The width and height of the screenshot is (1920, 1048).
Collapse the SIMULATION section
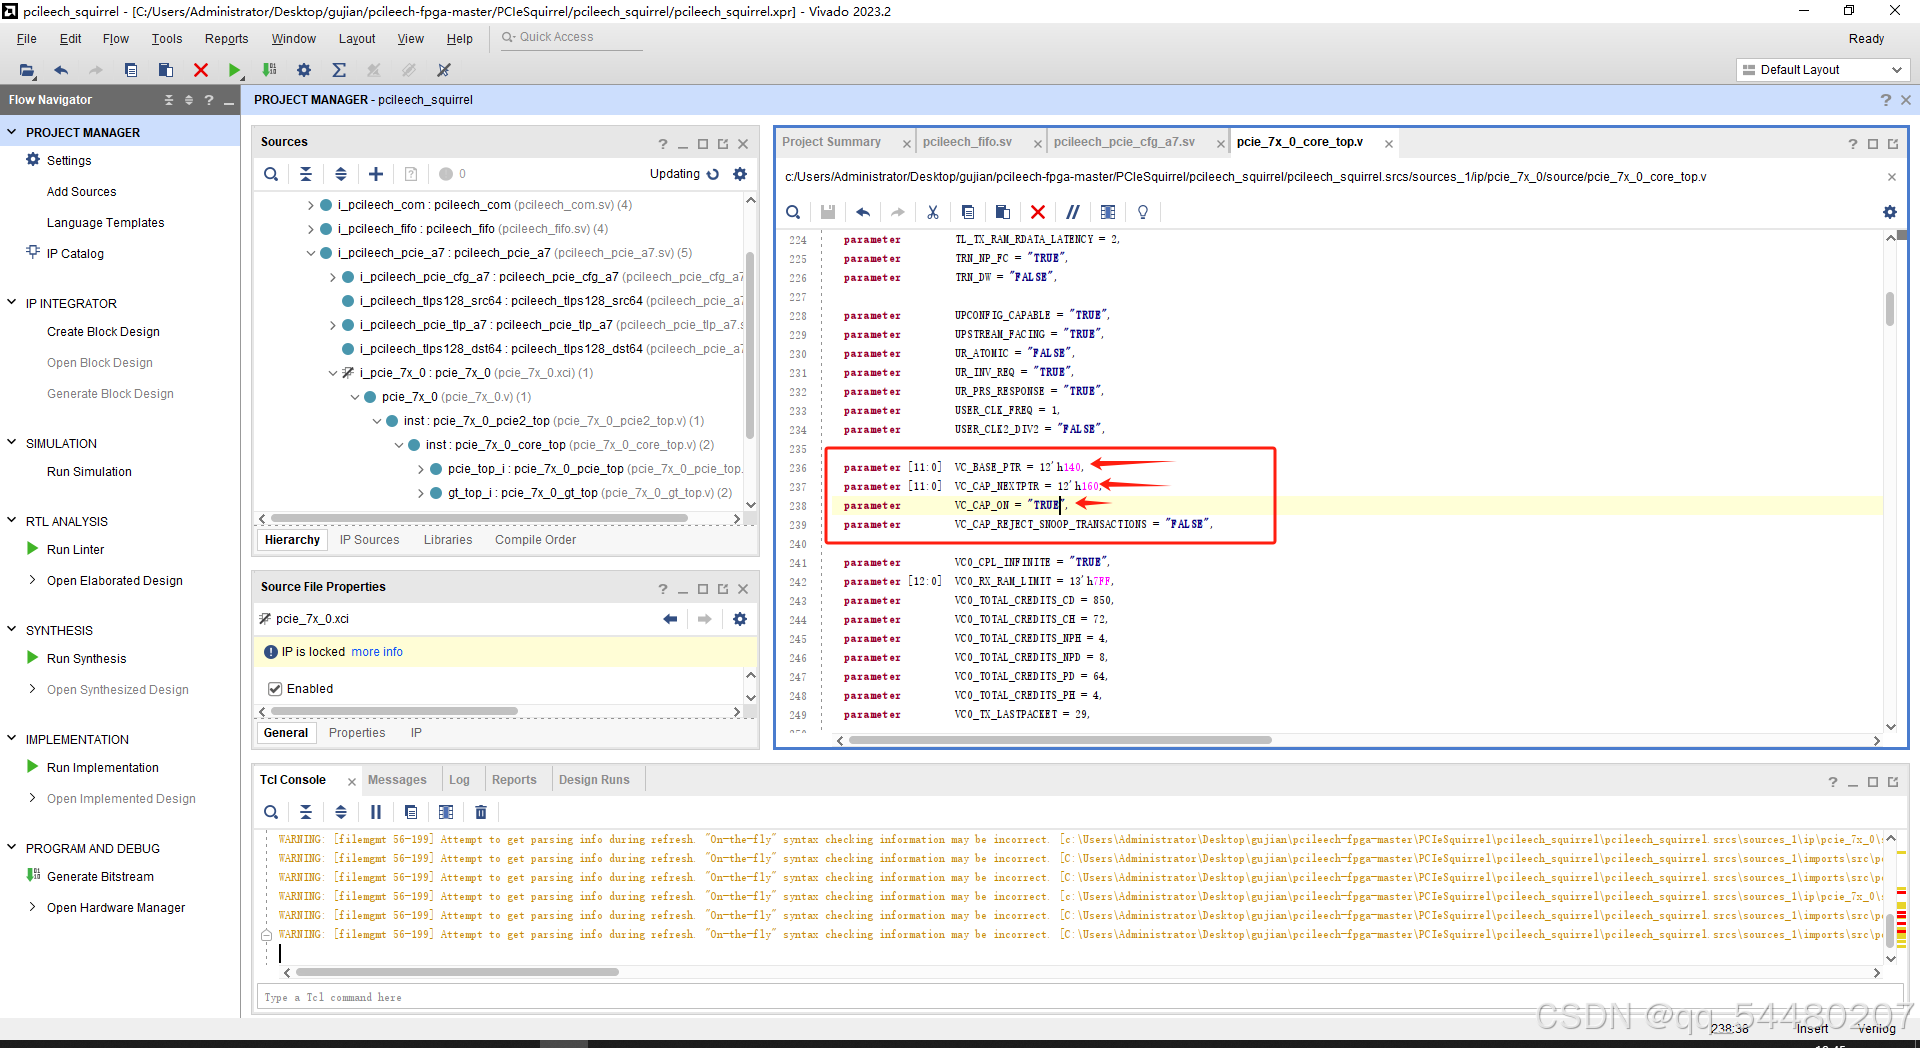12,443
